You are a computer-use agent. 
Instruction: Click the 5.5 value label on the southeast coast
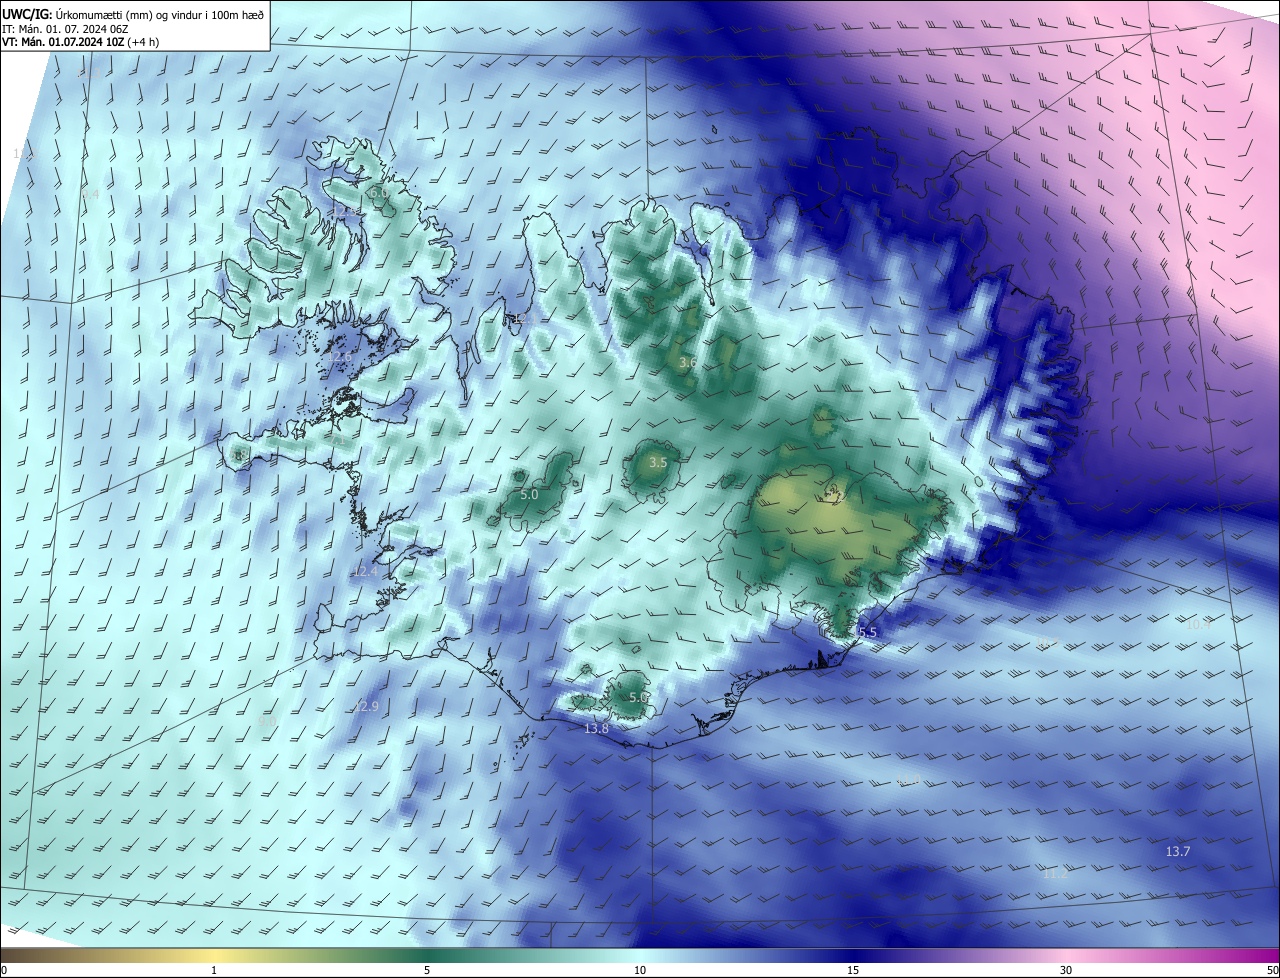(867, 632)
